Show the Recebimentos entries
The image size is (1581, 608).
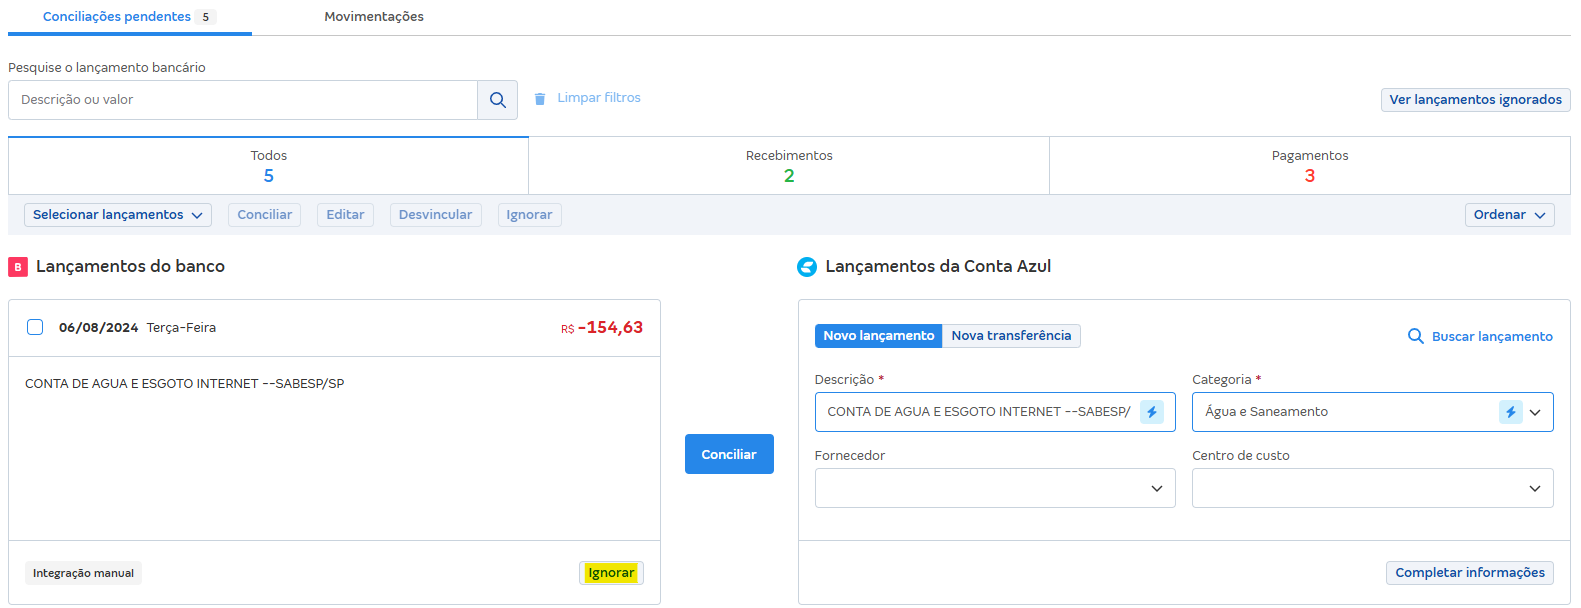(789, 166)
